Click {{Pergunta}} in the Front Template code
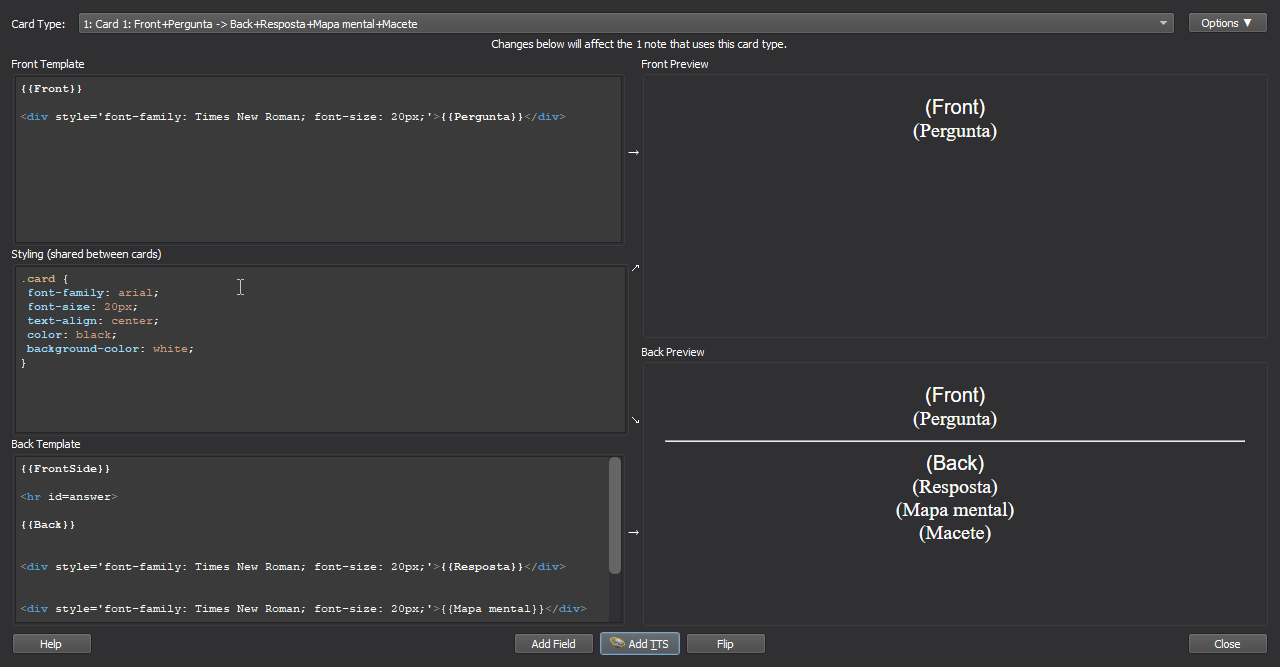The height and width of the screenshot is (667, 1280). [x=482, y=117]
